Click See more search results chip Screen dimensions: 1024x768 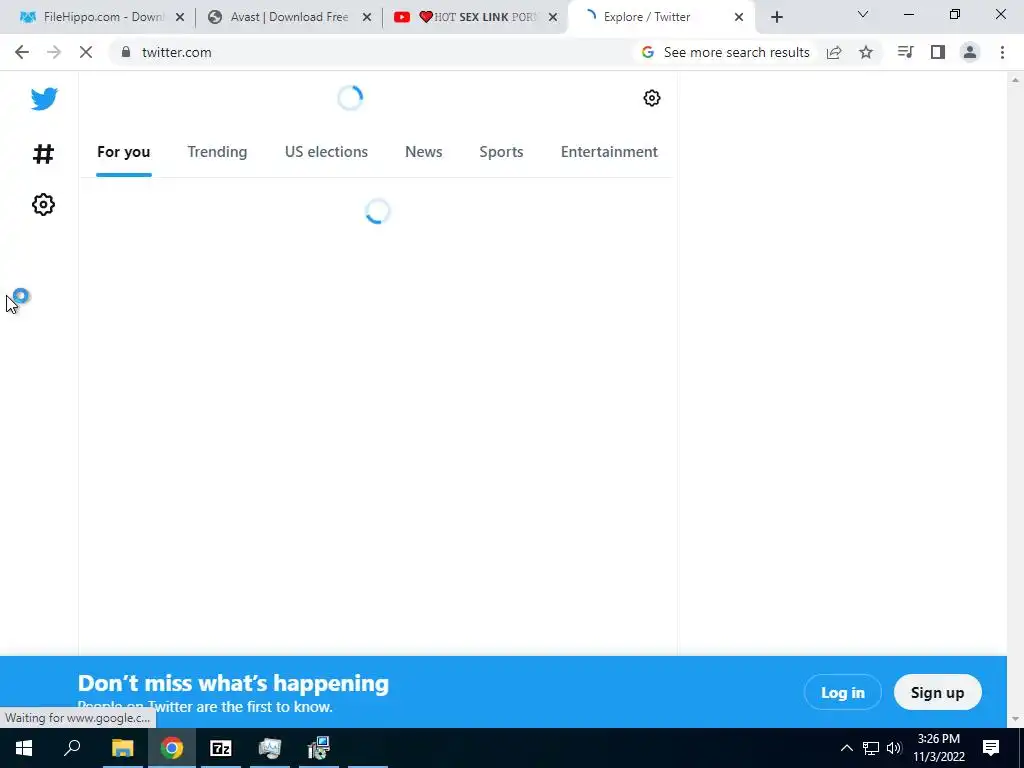click(725, 52)
